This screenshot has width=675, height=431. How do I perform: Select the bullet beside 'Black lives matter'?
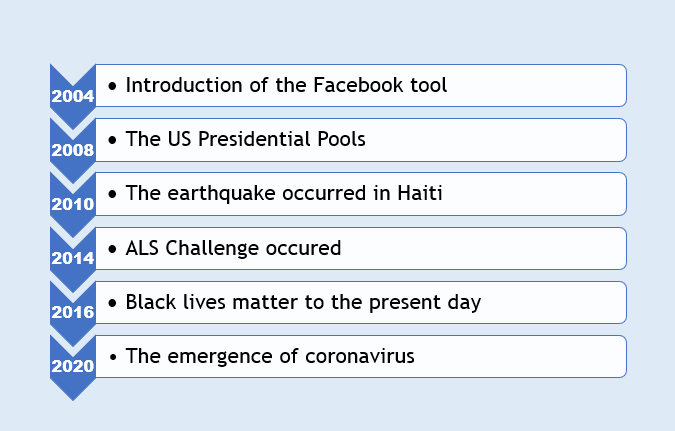[112, 302]
